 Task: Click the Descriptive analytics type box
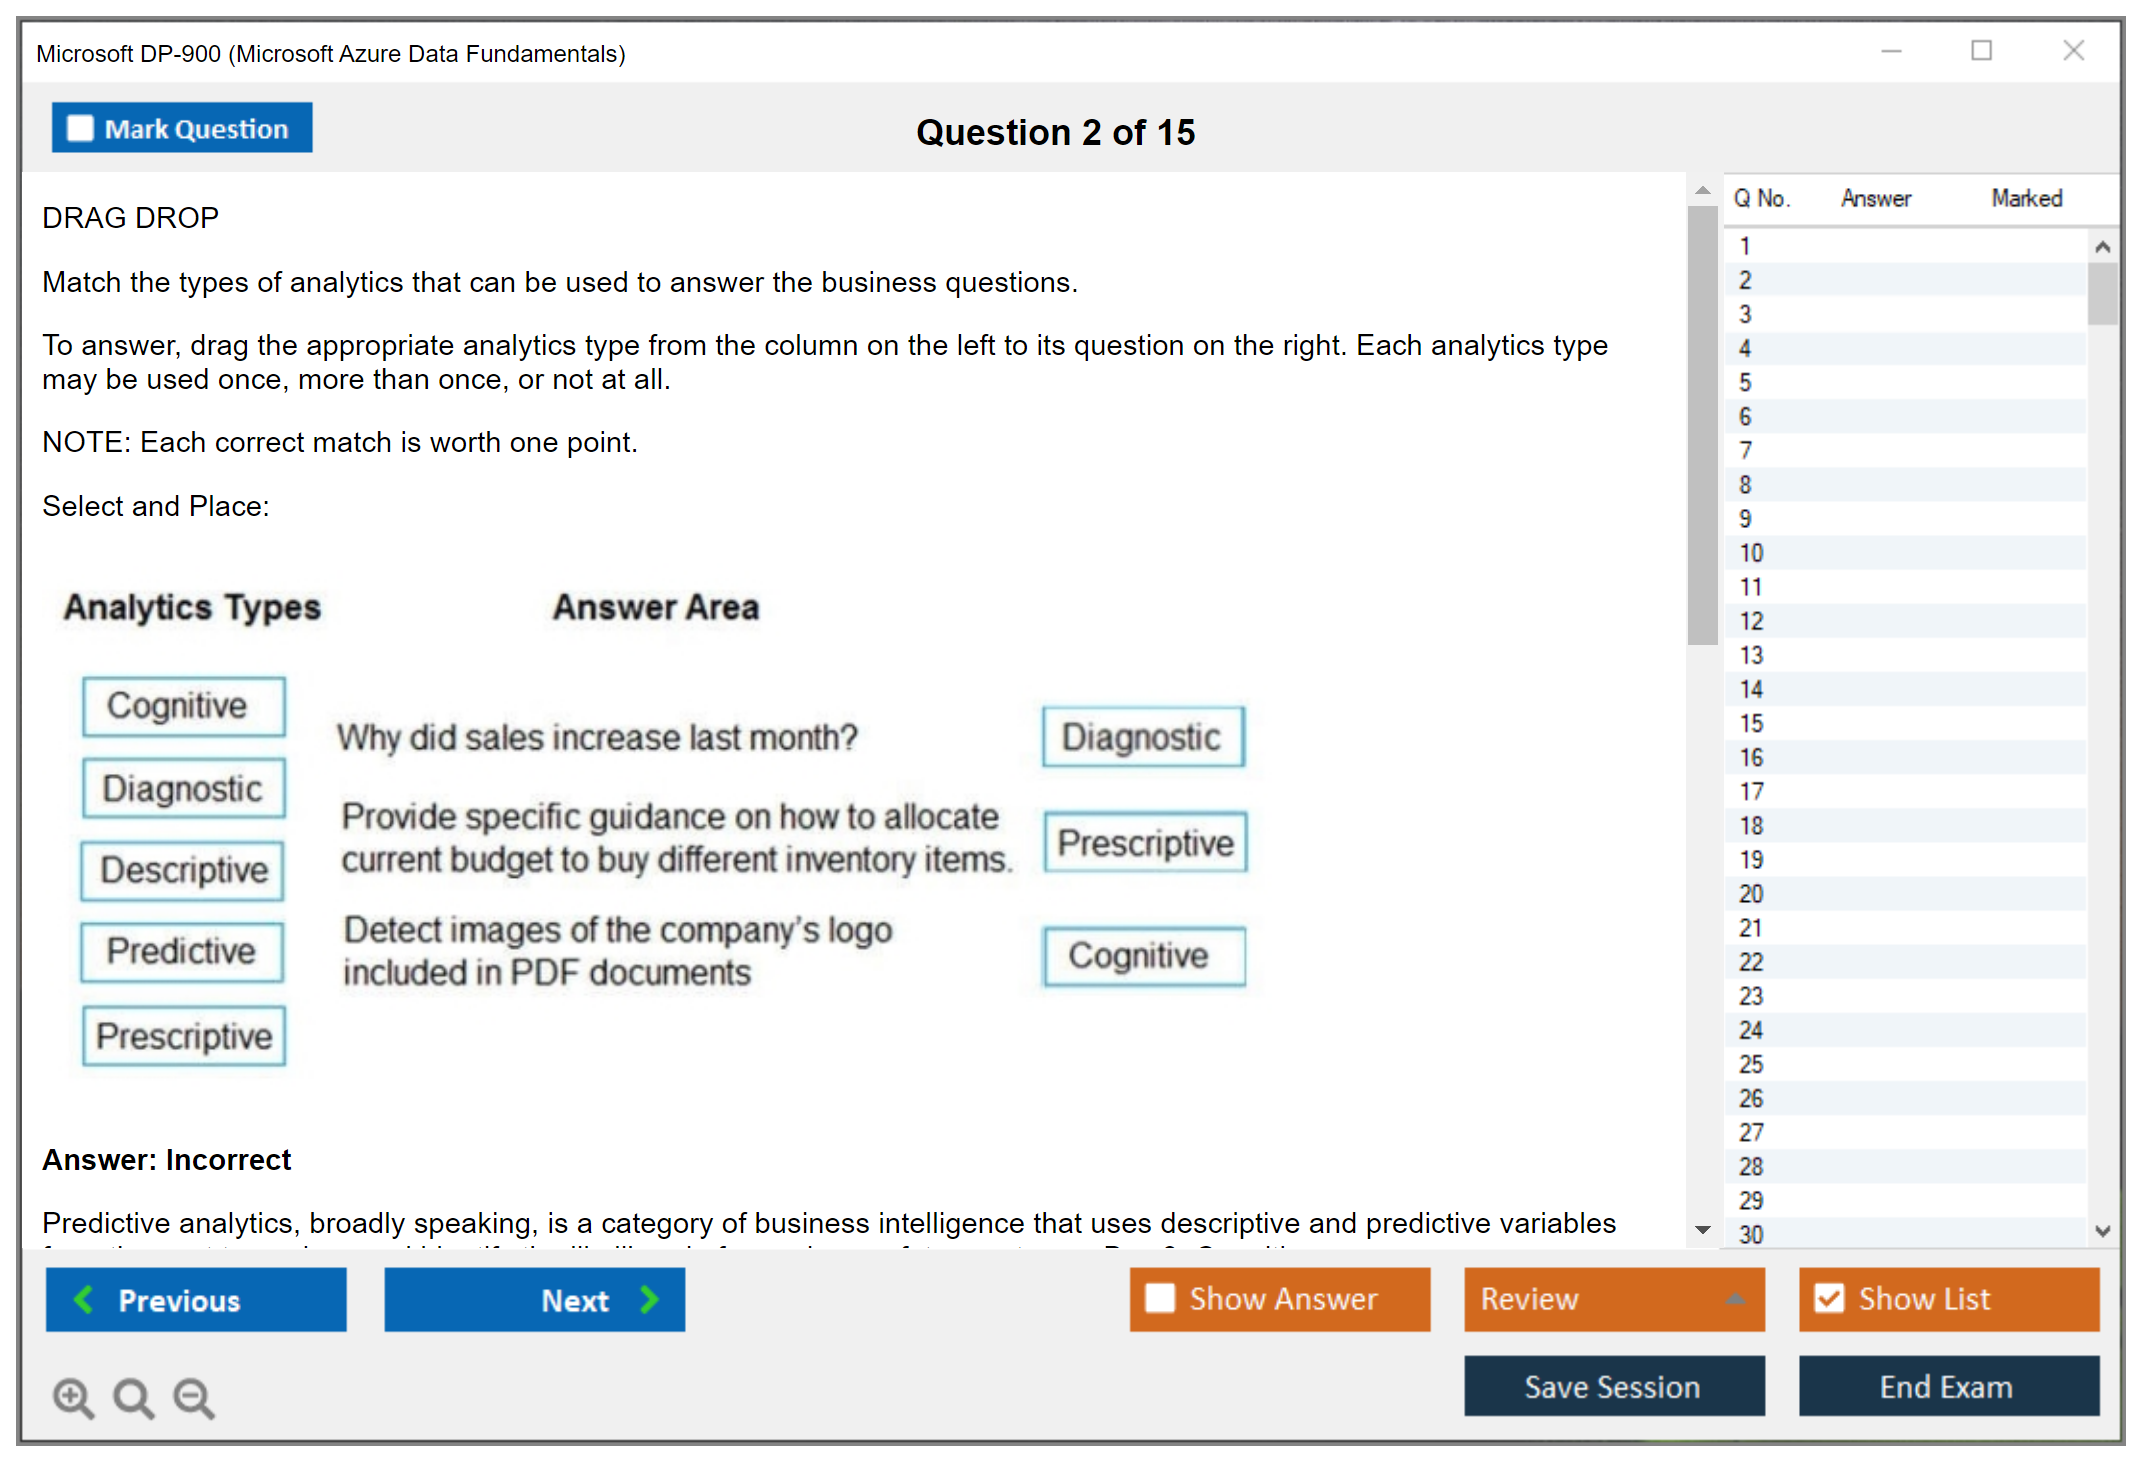point(184,870)
